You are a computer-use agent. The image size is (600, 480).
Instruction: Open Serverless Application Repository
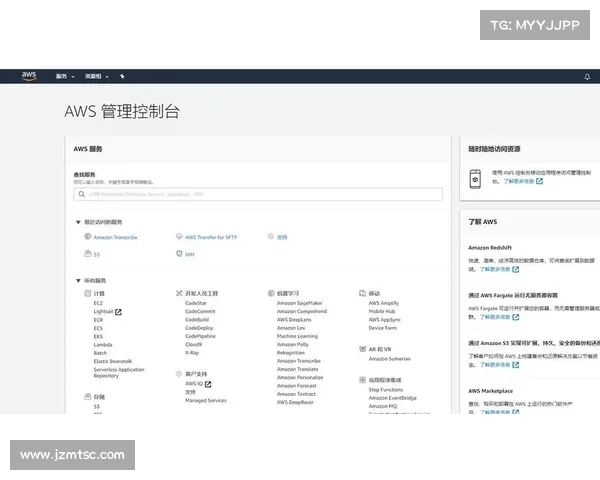(x=119, y=372)
